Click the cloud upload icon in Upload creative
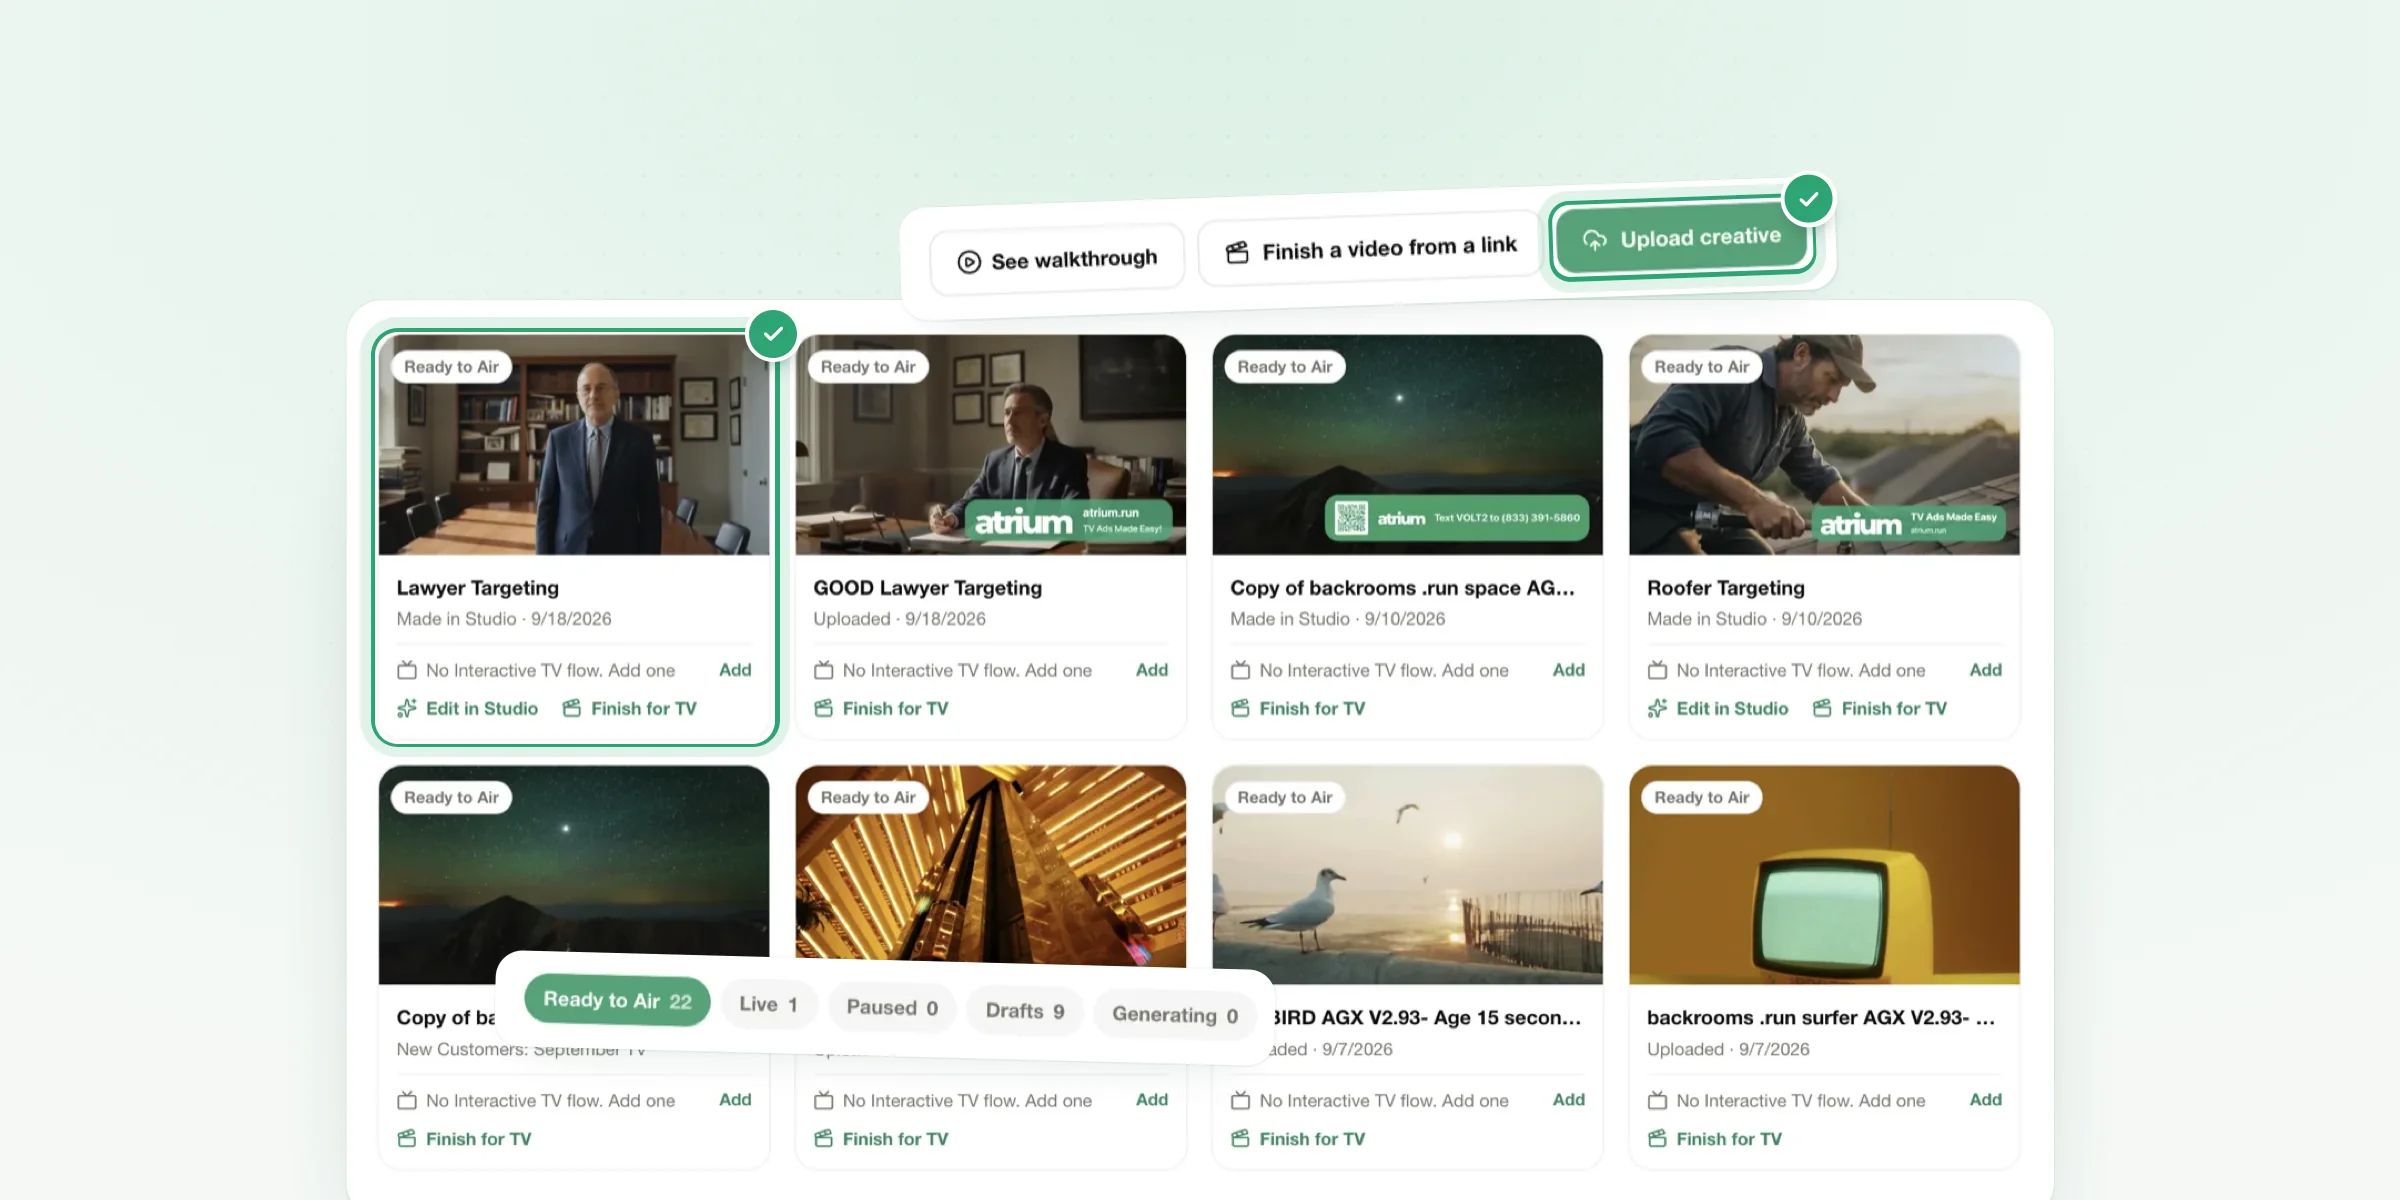The width and height of the screenshot is (2400, 1200). click(x=1594, y=240)
